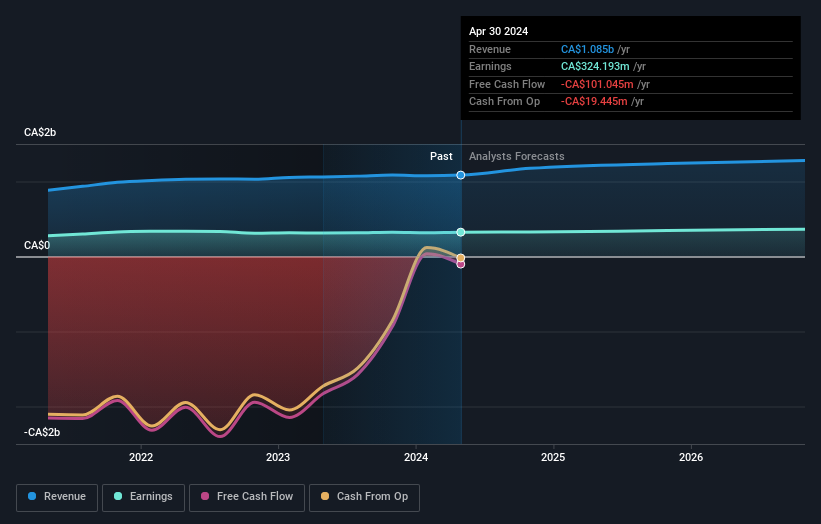Viewport: 821px width, 524px height.
Task: Click the teal Earnings data point marker
Action: pyautogui.click(x=461, y=232)
